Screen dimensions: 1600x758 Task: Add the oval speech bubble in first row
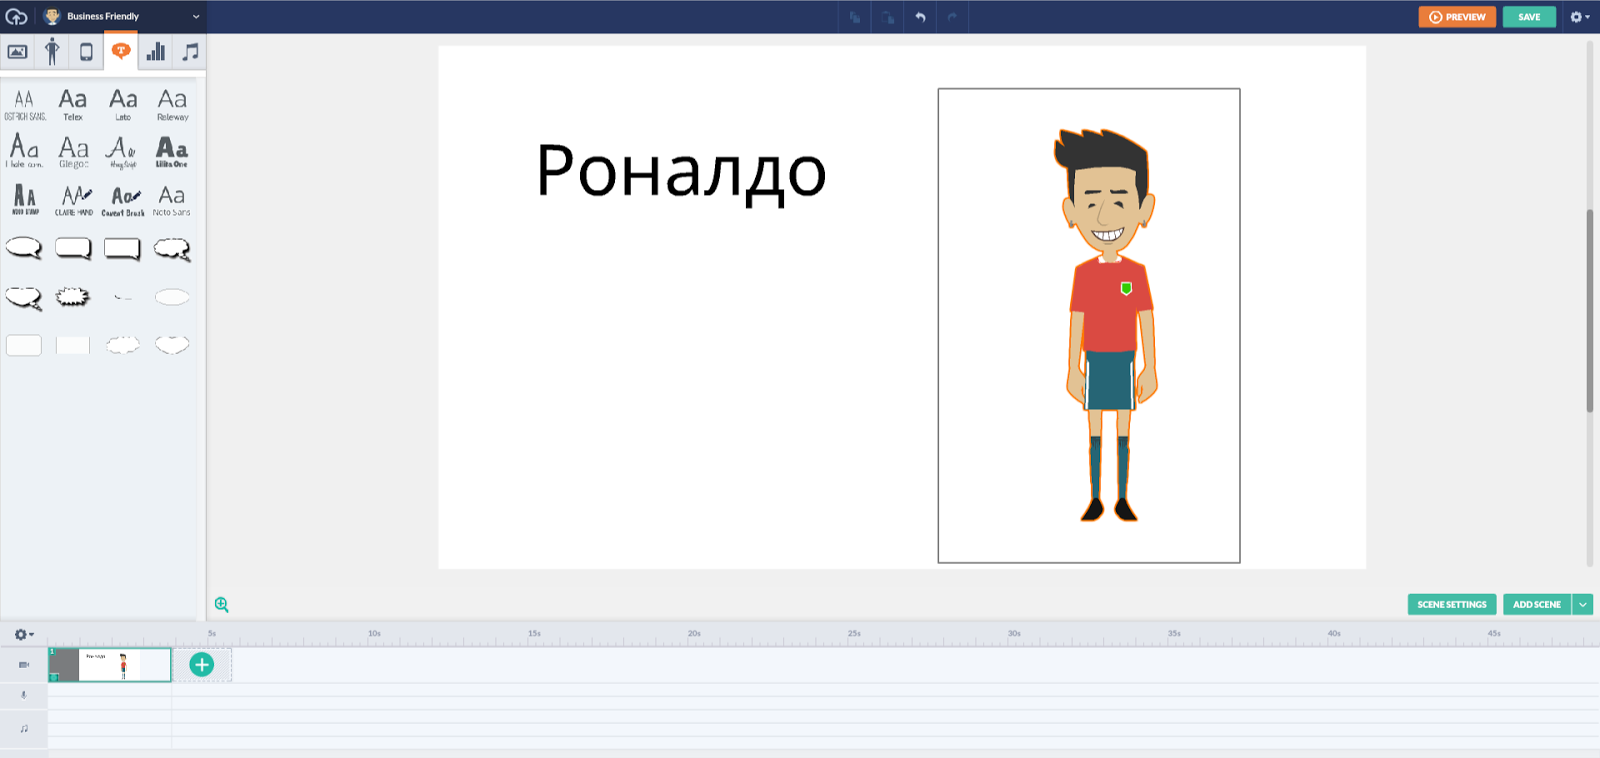pos(24,249)
